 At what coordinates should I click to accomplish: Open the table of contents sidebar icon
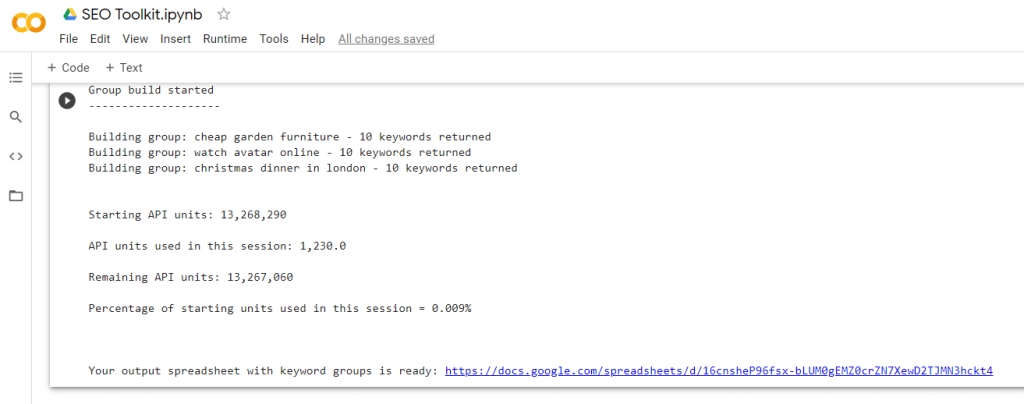tap(16, 78)
